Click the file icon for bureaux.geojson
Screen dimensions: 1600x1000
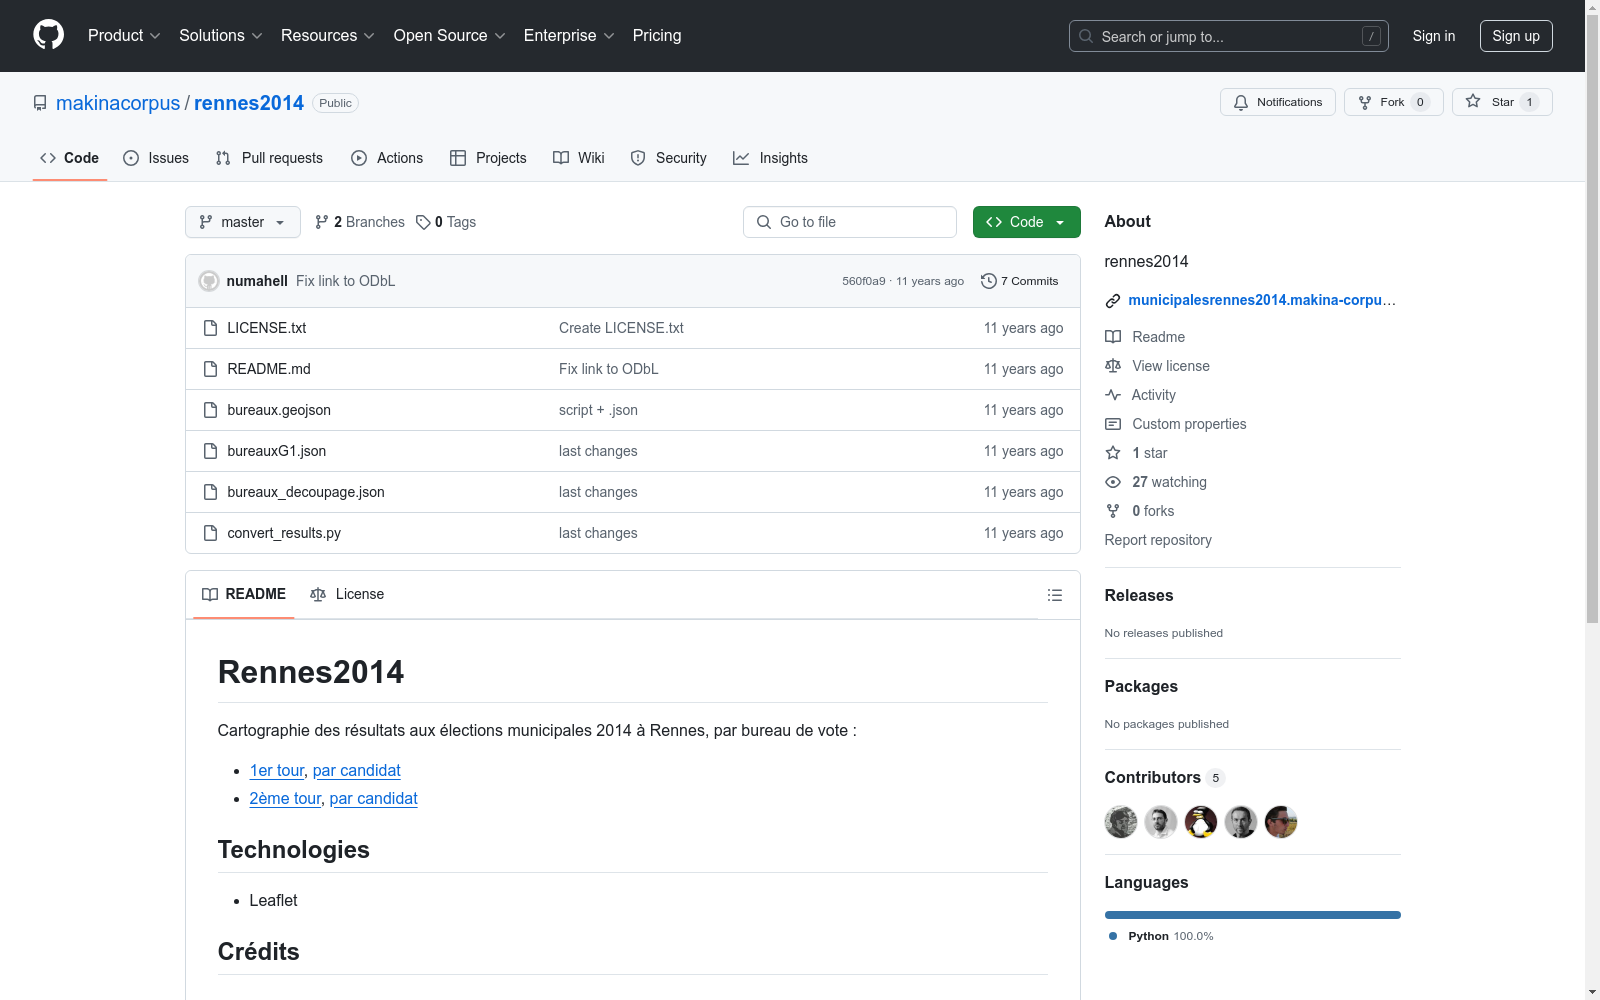point(210,410)
